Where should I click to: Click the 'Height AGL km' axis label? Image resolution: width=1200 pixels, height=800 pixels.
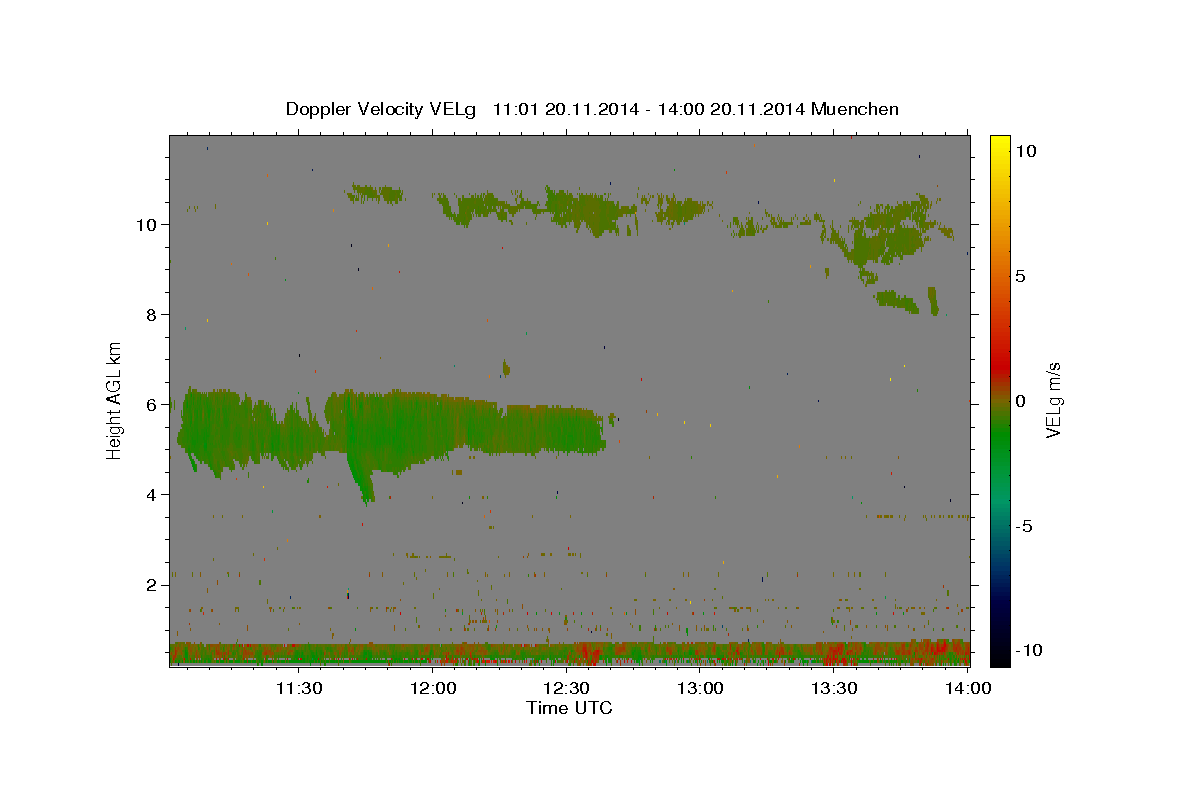115,400
